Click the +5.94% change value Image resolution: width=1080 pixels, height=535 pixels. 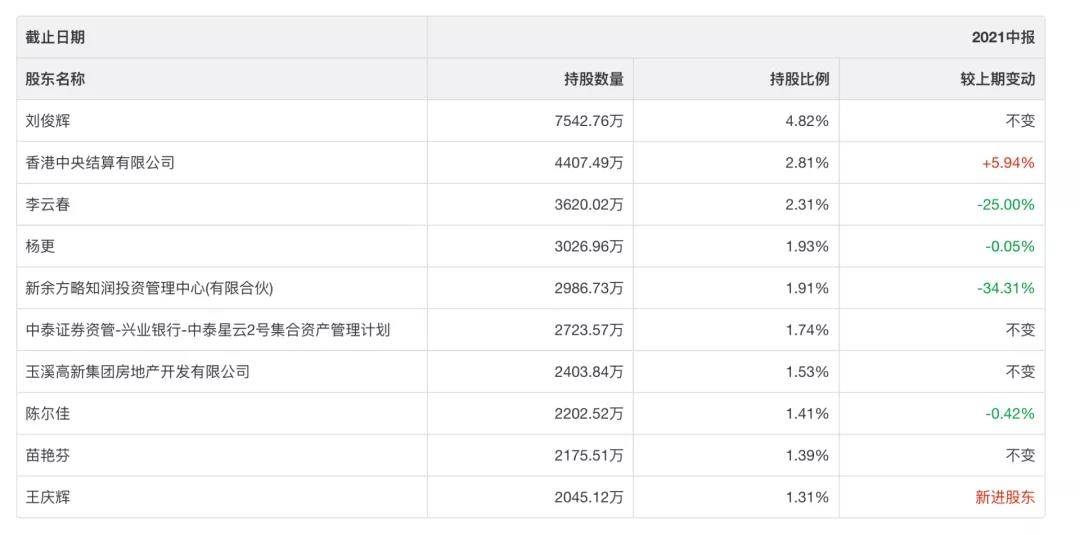tap(1007, 162)
